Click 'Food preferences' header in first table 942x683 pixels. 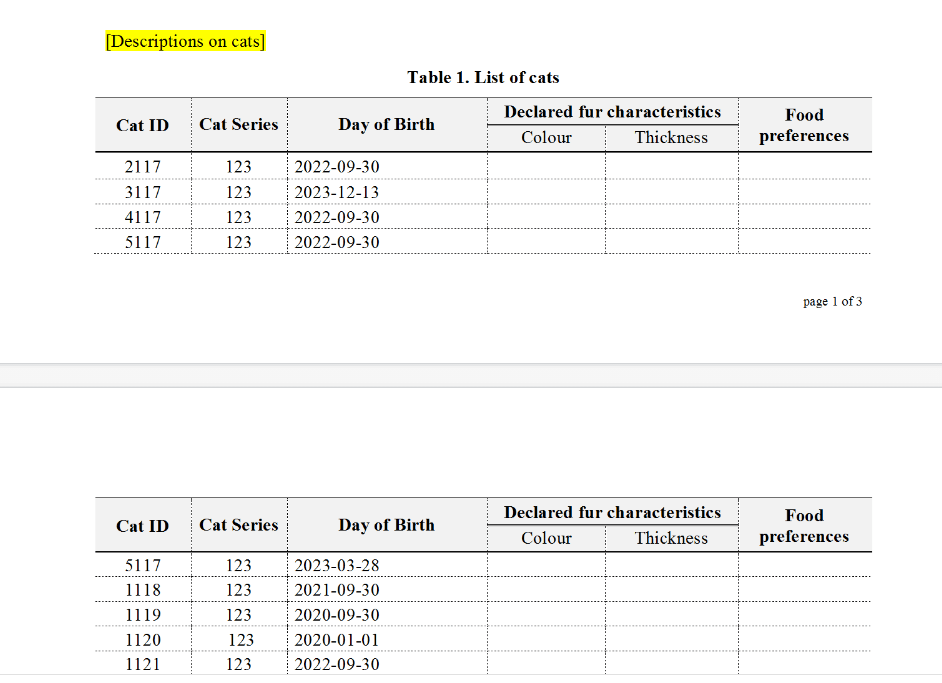point(804,125)
